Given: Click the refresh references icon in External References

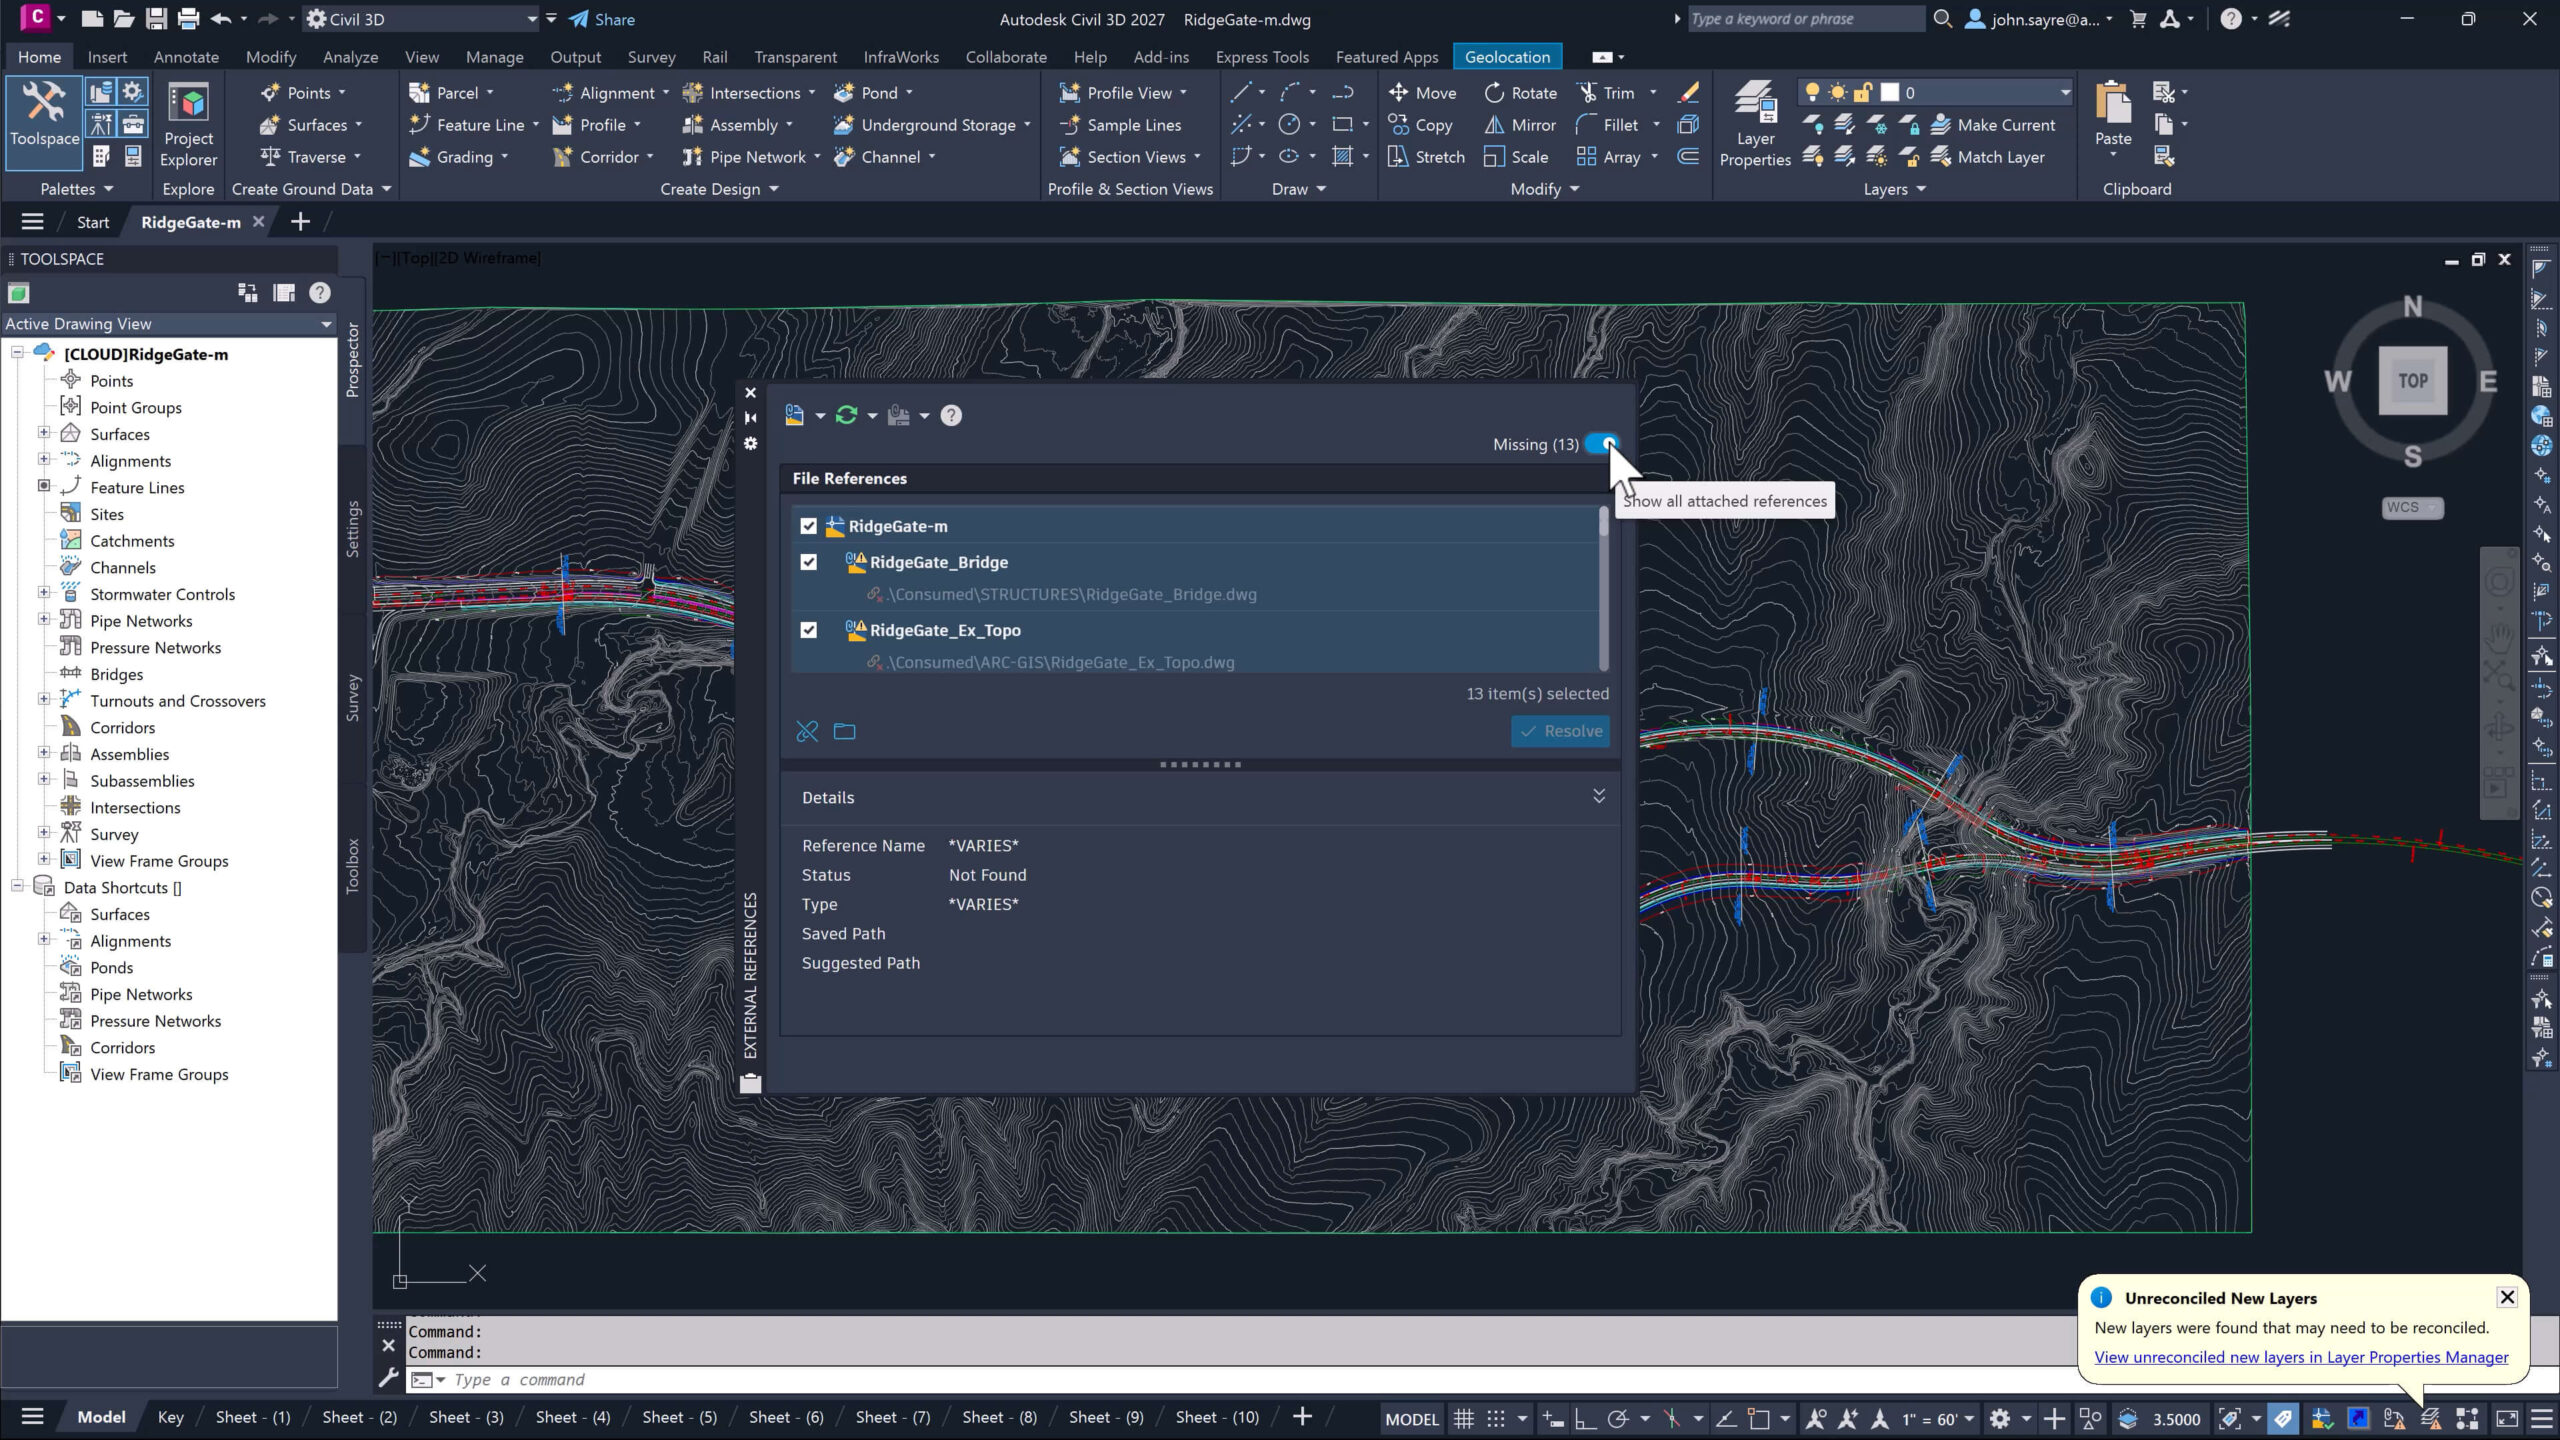Looking at the screenshot, I should (x=846, y=415).
